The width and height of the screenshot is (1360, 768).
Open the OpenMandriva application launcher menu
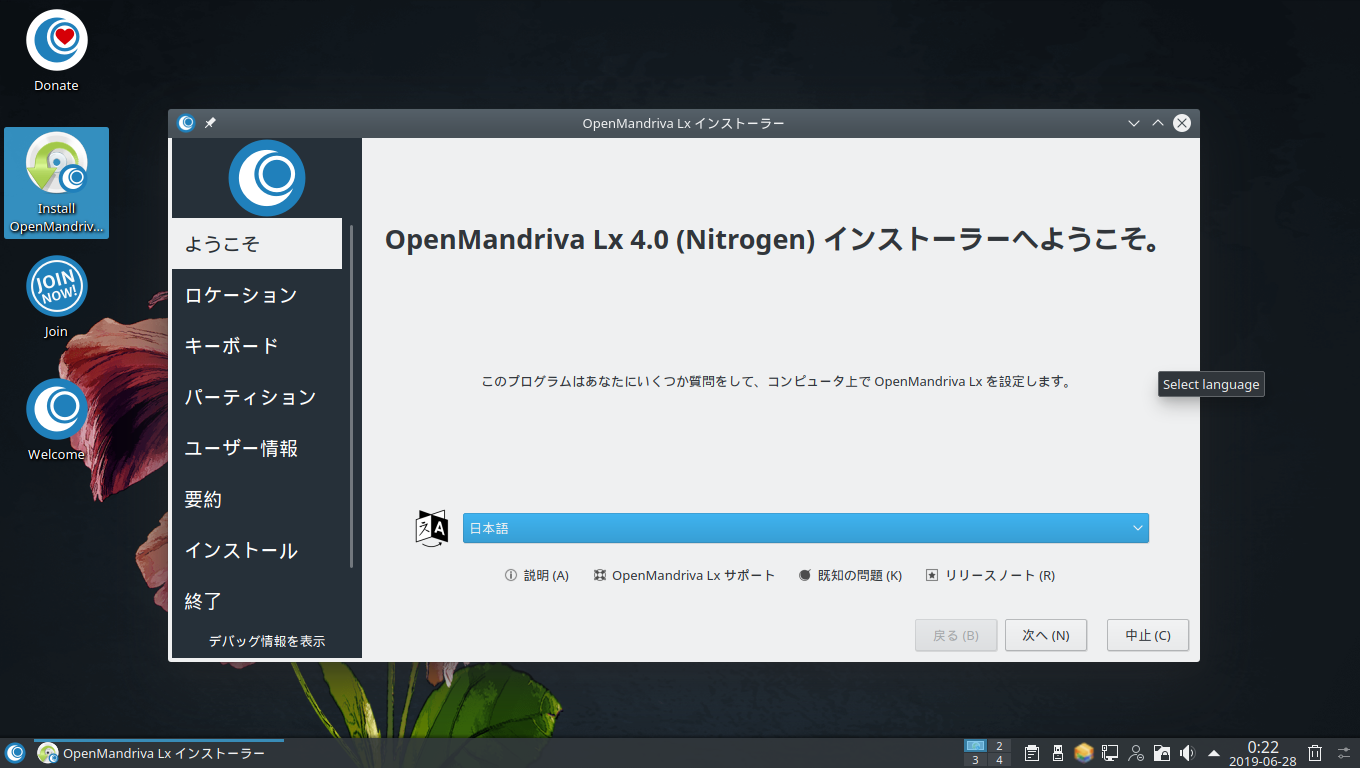pyautogui.click(x=15, y=753)
